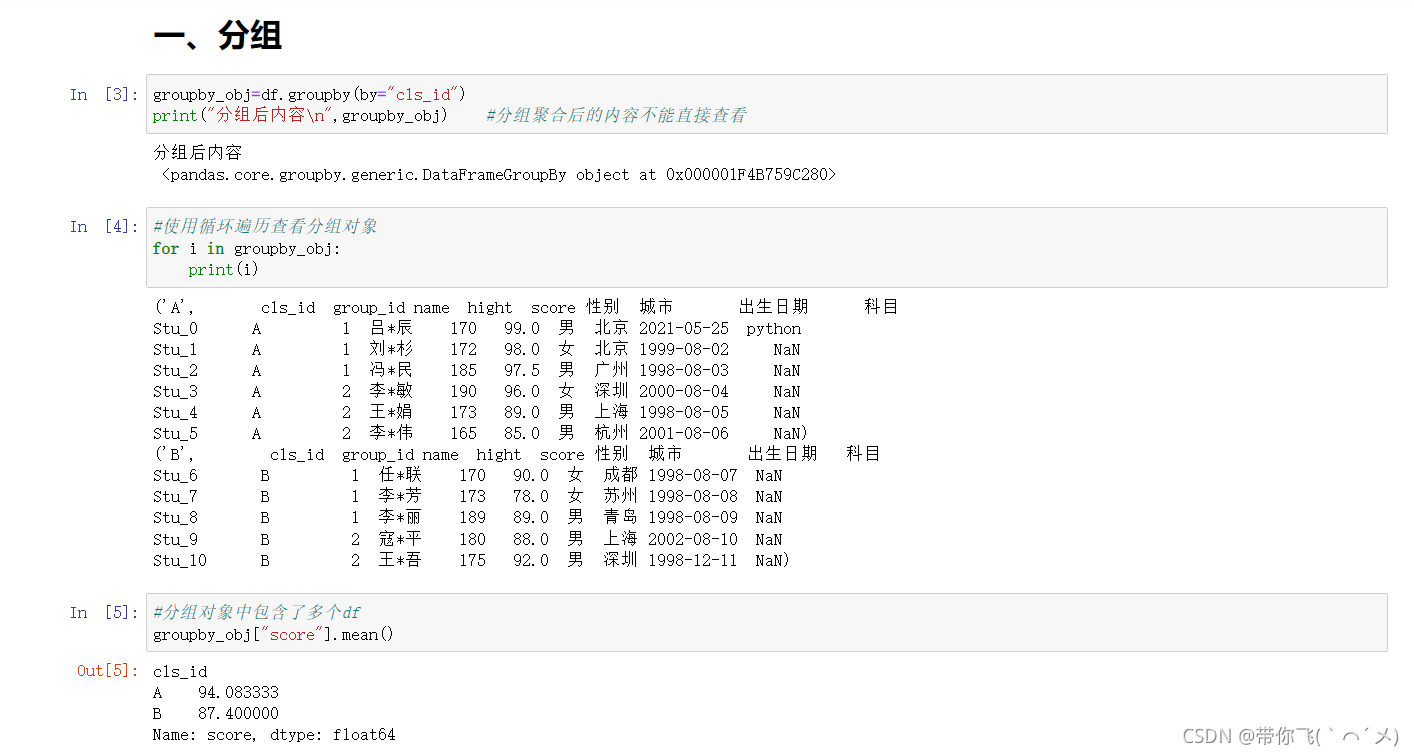This screenshot has height=756, width=1414.
Task: Click the city 青岛
Action: coord(620,518)
